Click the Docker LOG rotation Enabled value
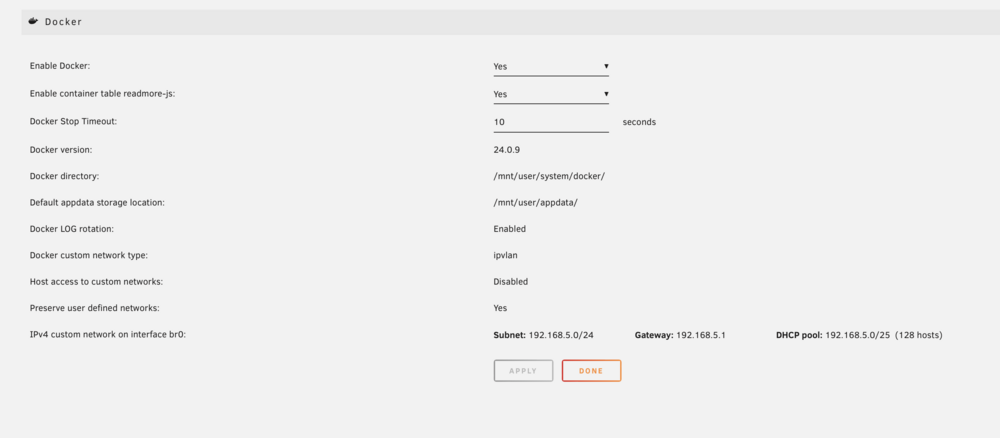Screen dimensions: 1000x438 click(x=510, y=229)
